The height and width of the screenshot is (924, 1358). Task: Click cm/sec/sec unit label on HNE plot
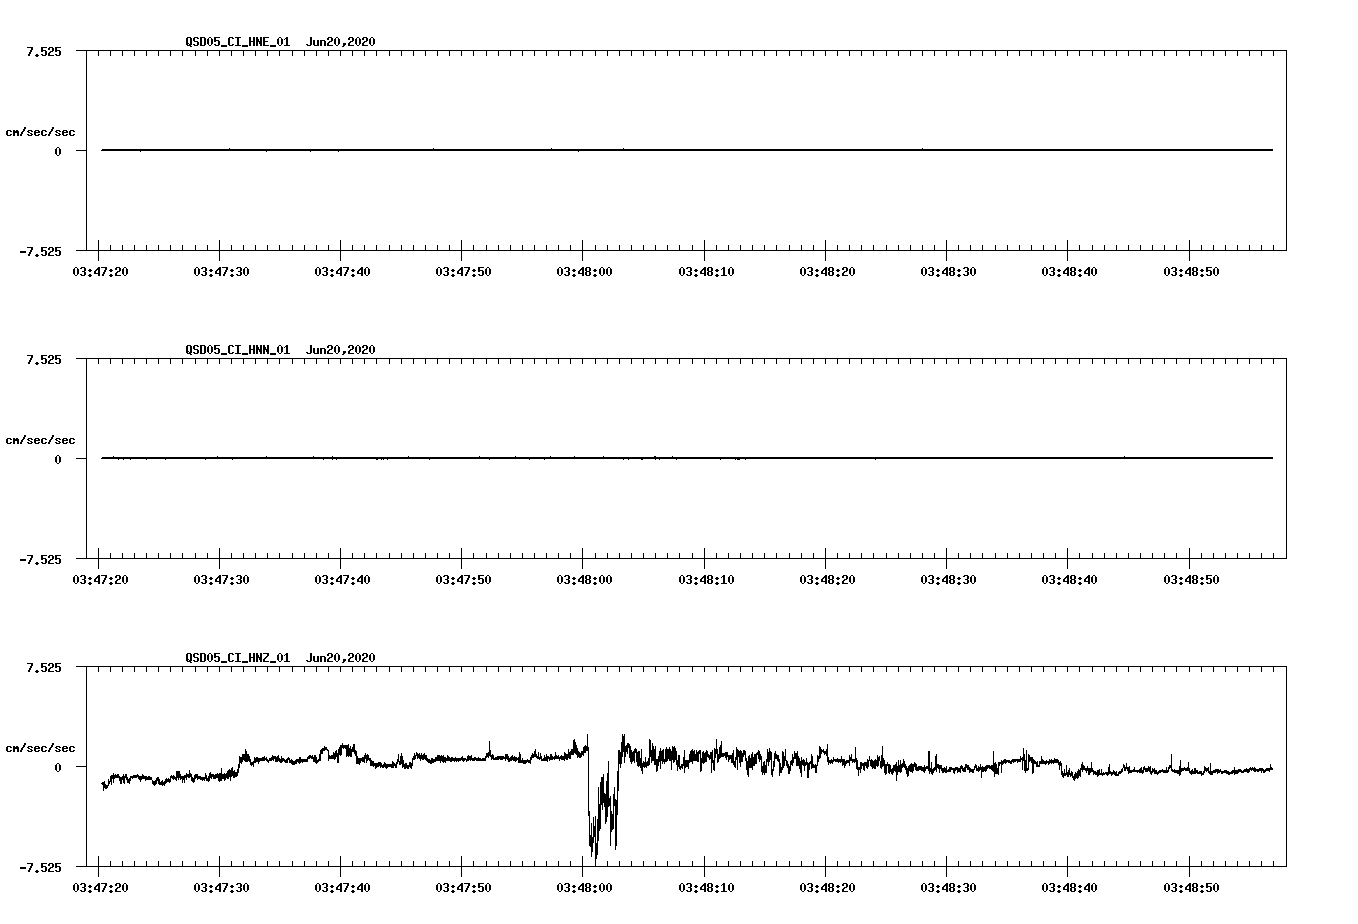tap(40, 132)
